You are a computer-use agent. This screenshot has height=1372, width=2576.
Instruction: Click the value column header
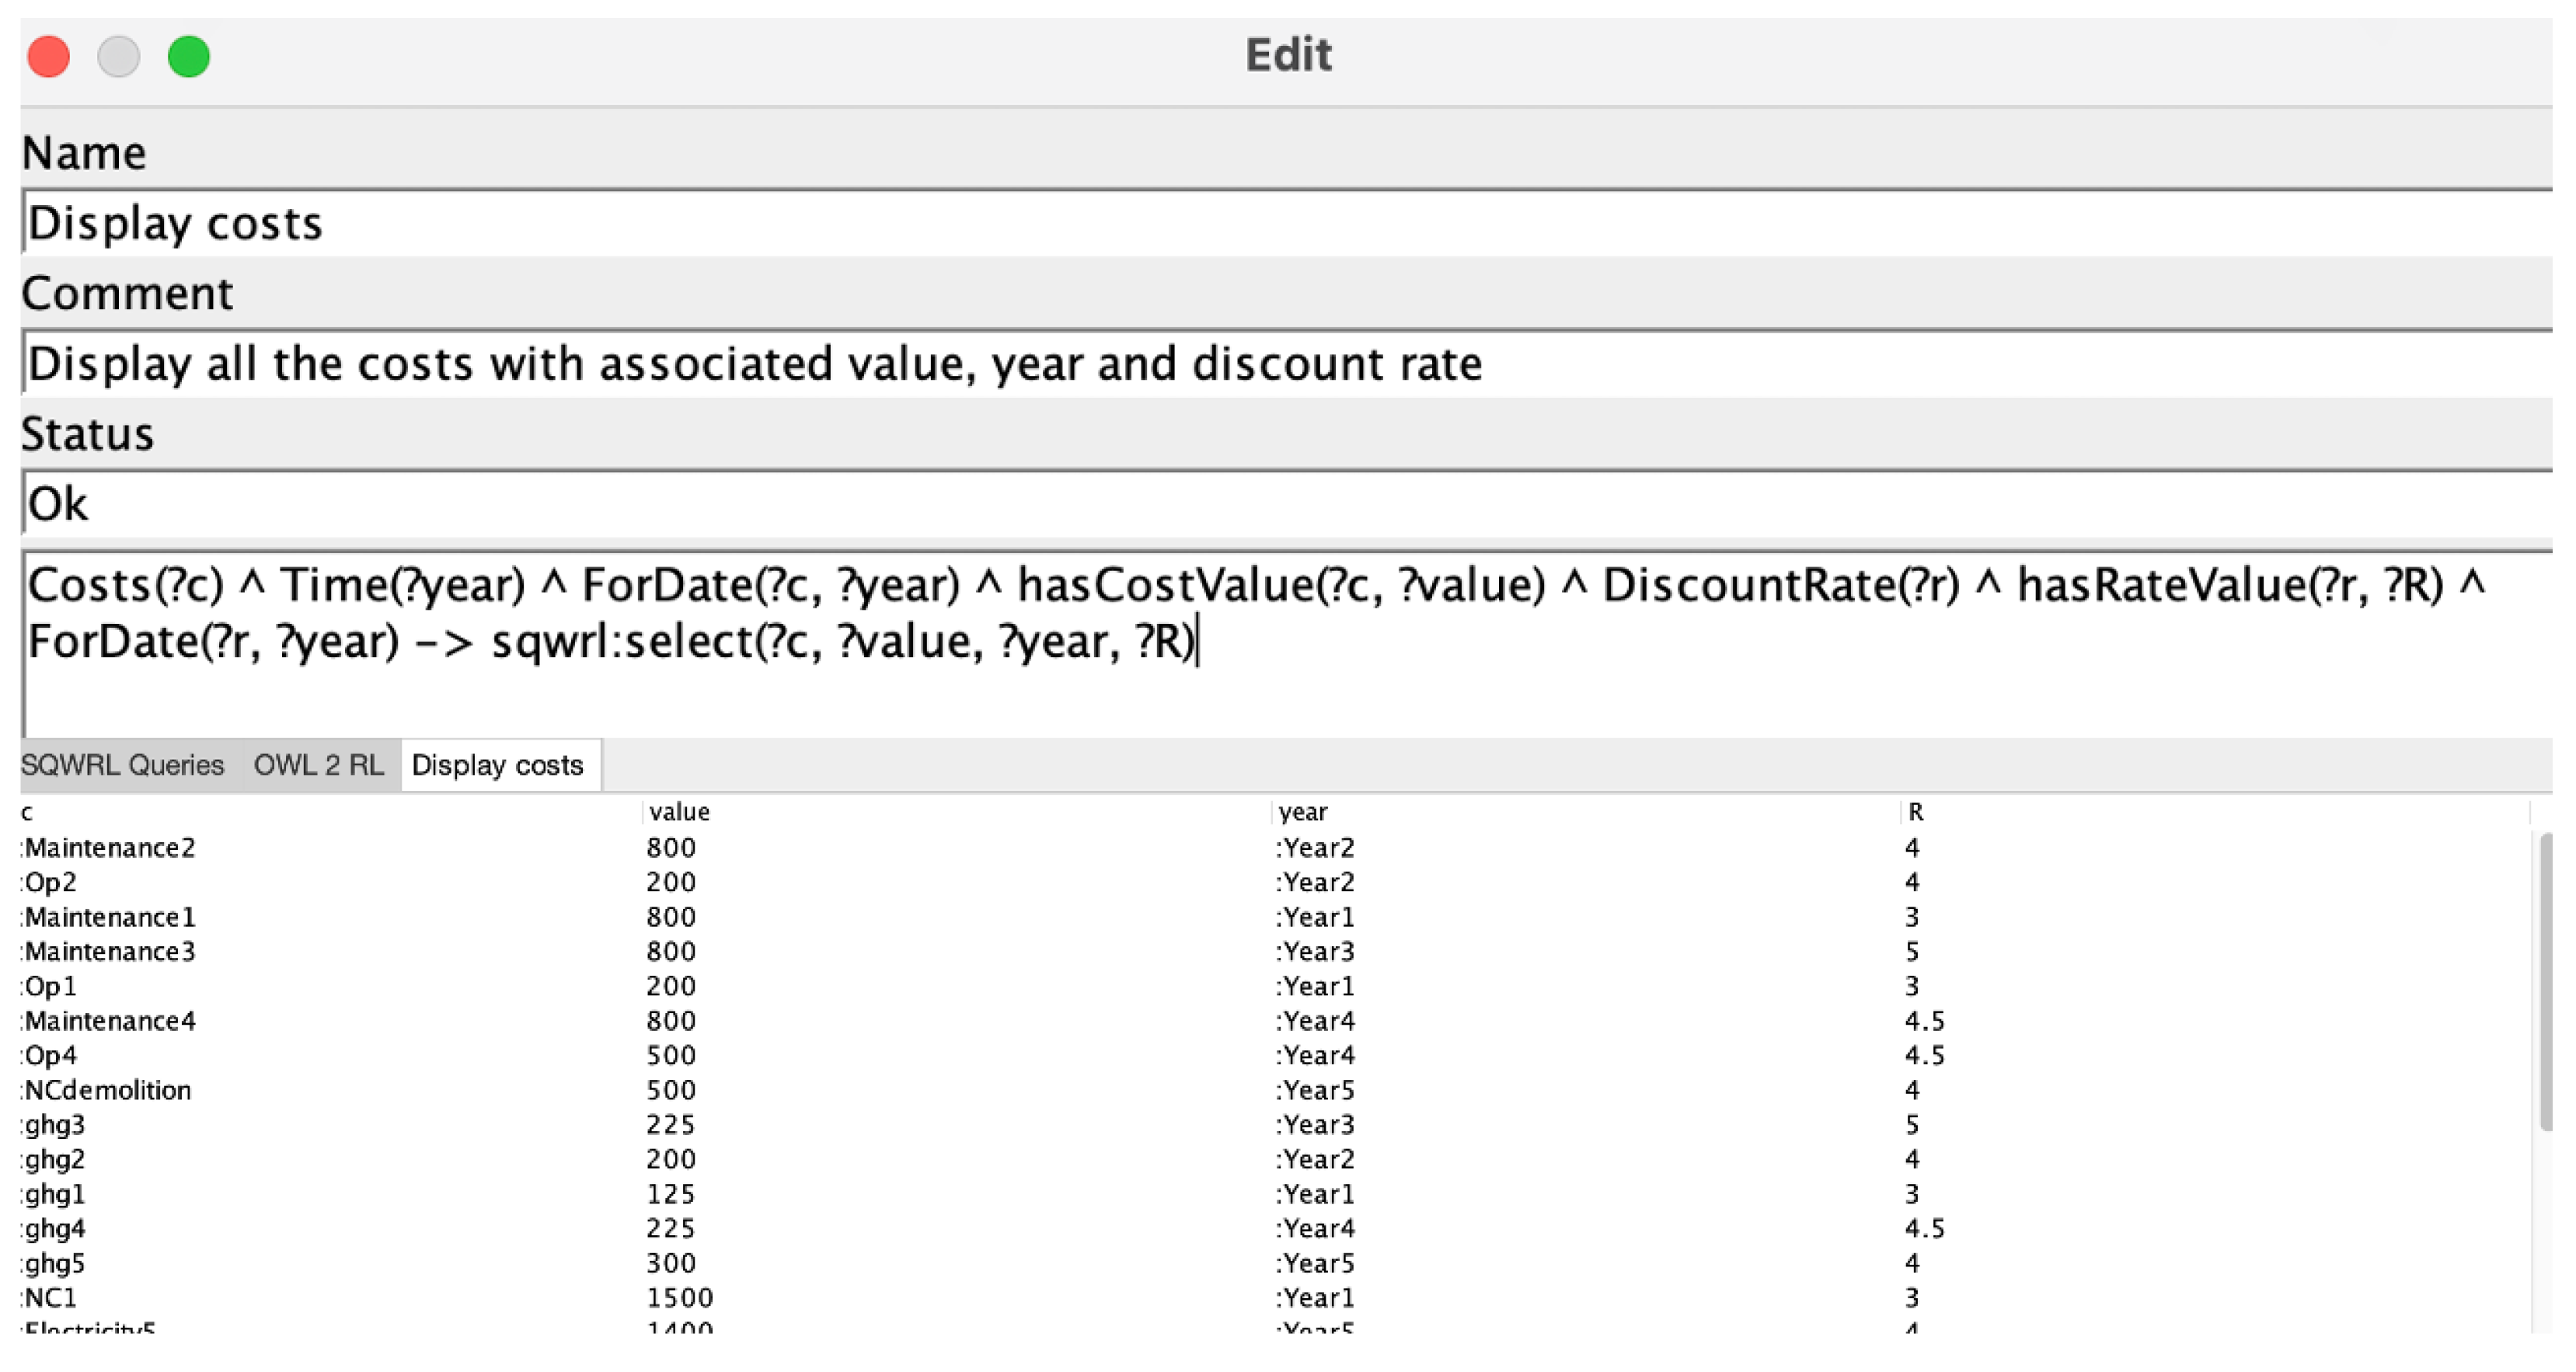679,812
